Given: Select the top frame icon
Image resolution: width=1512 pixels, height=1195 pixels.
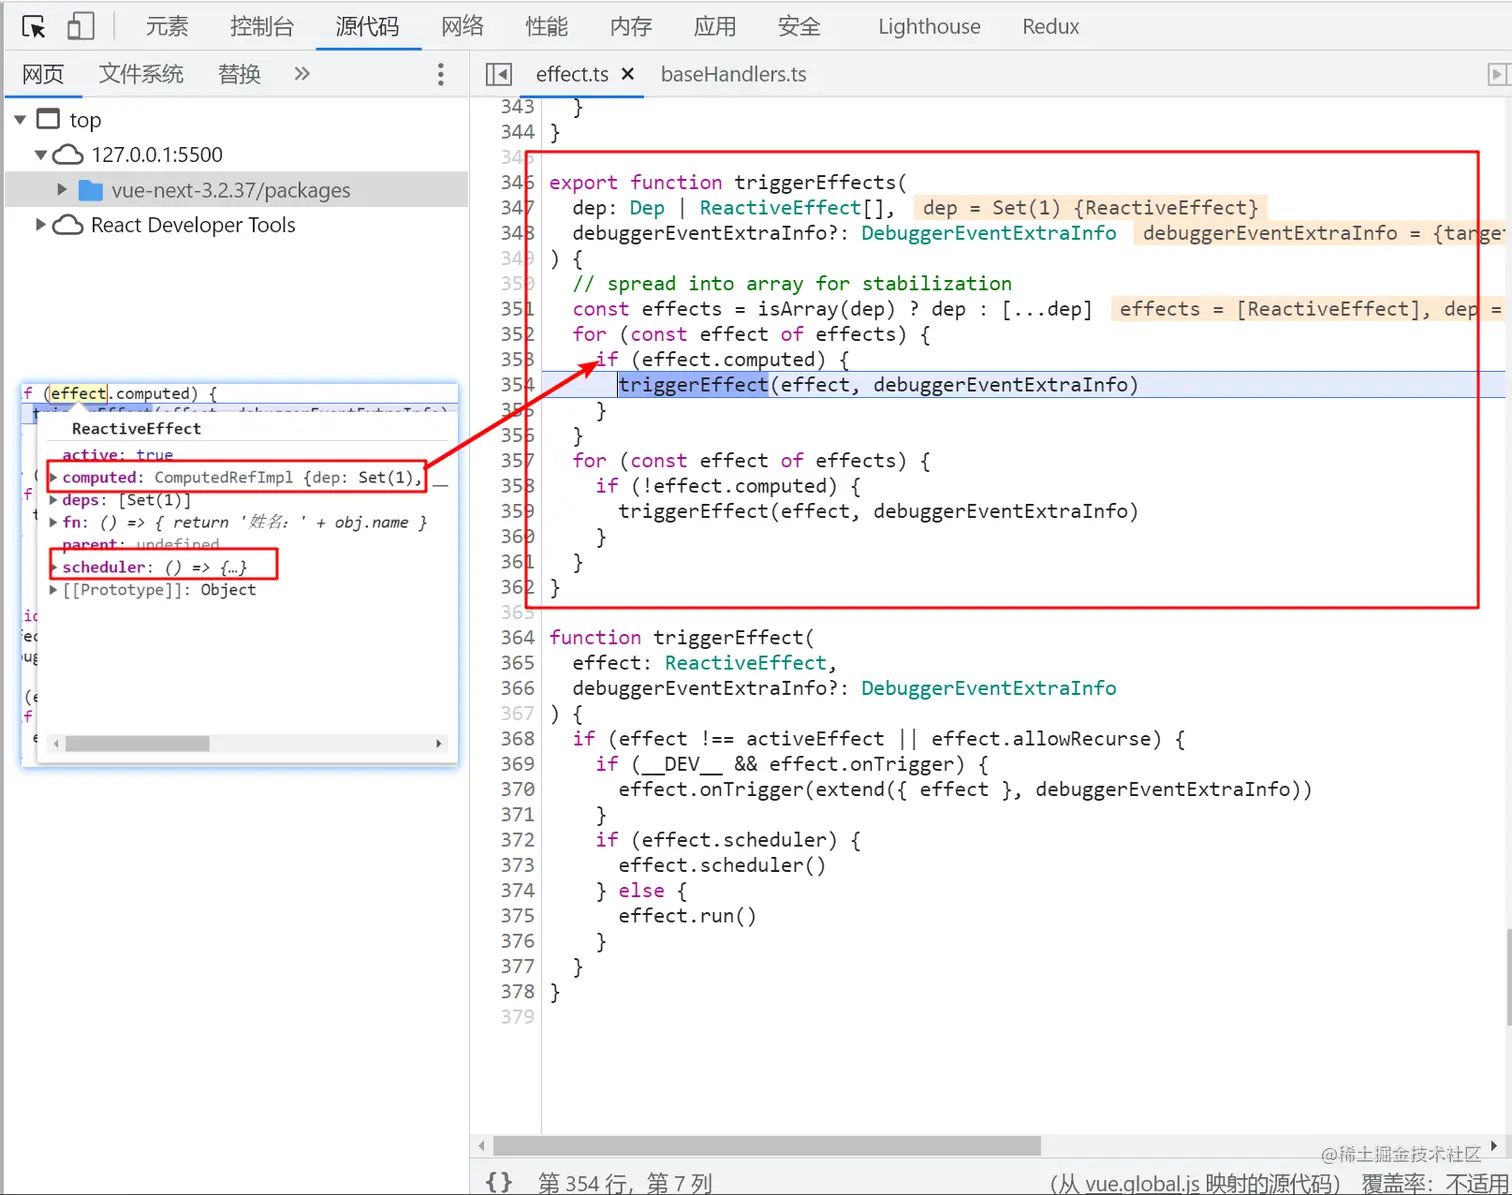Looking at the screenshot, I should [48, 119].
